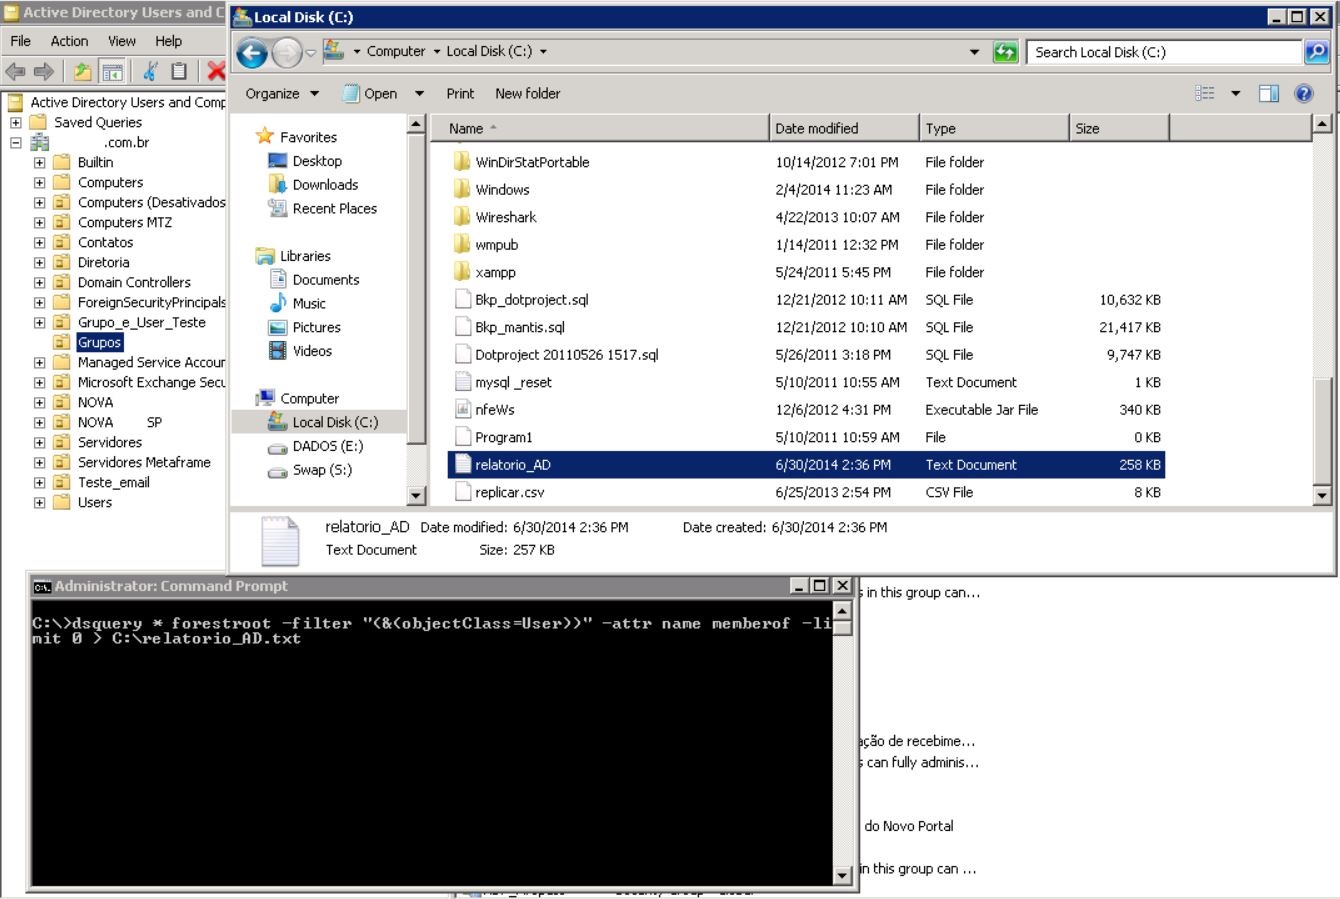Click the Change your view icon
This screenshot has height=899, width=1340.
click(x=1205, y=94)
